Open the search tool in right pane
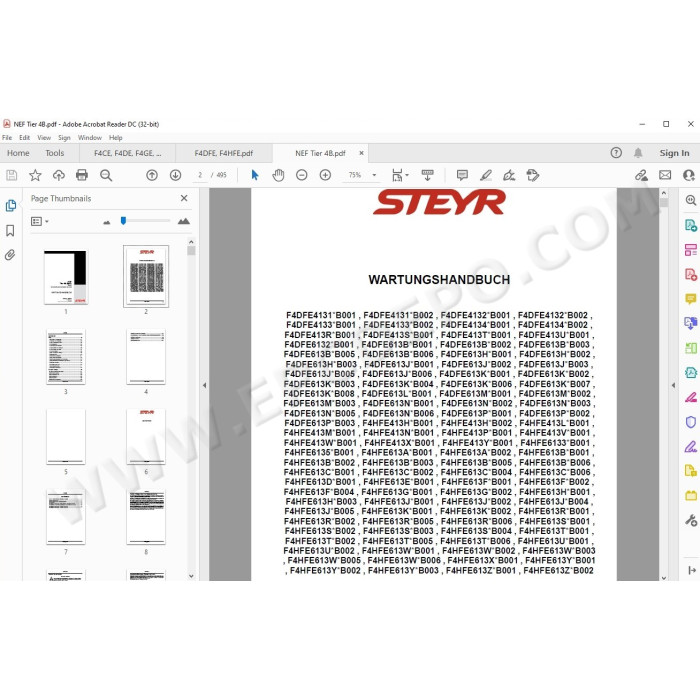Image resolution: width=700 pixels, height=700 pixels. (691, 200)
